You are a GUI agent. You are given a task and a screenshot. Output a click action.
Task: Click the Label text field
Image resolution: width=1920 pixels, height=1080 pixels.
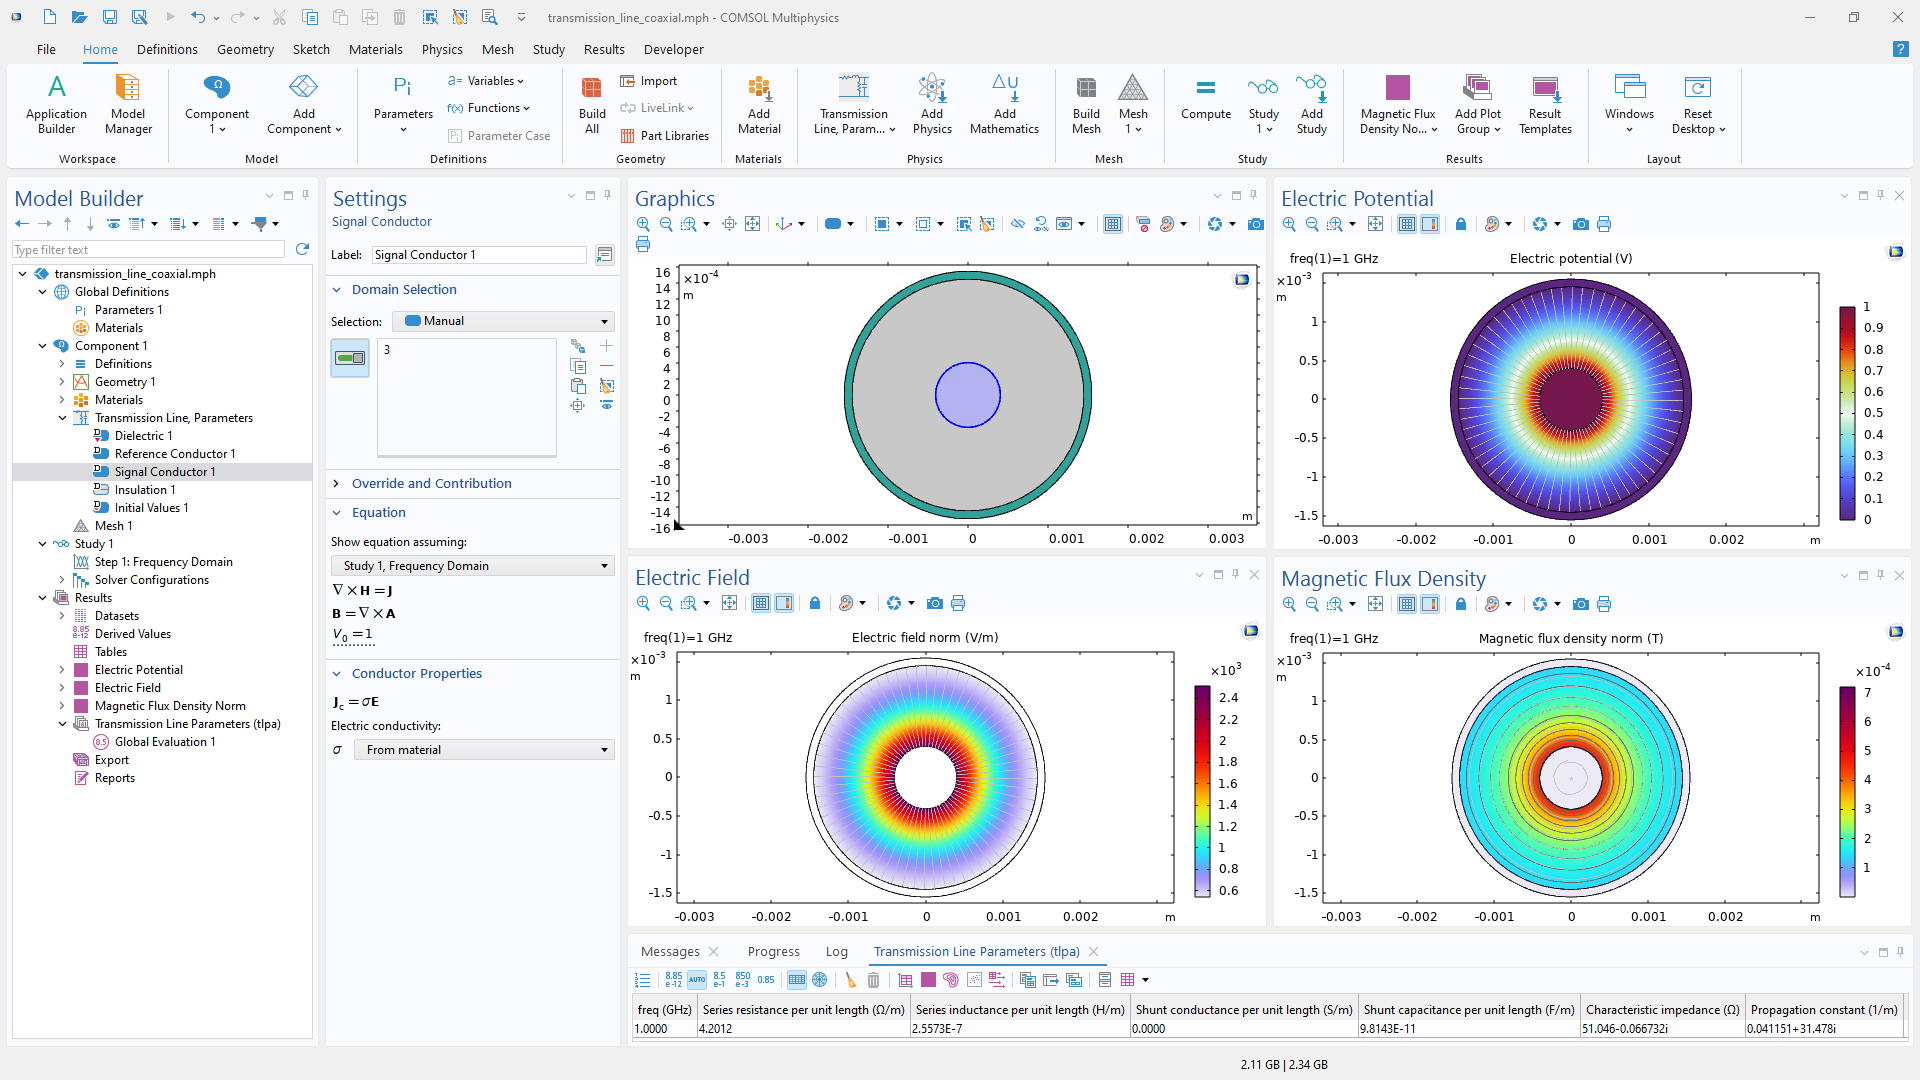(x=478, y=255)
